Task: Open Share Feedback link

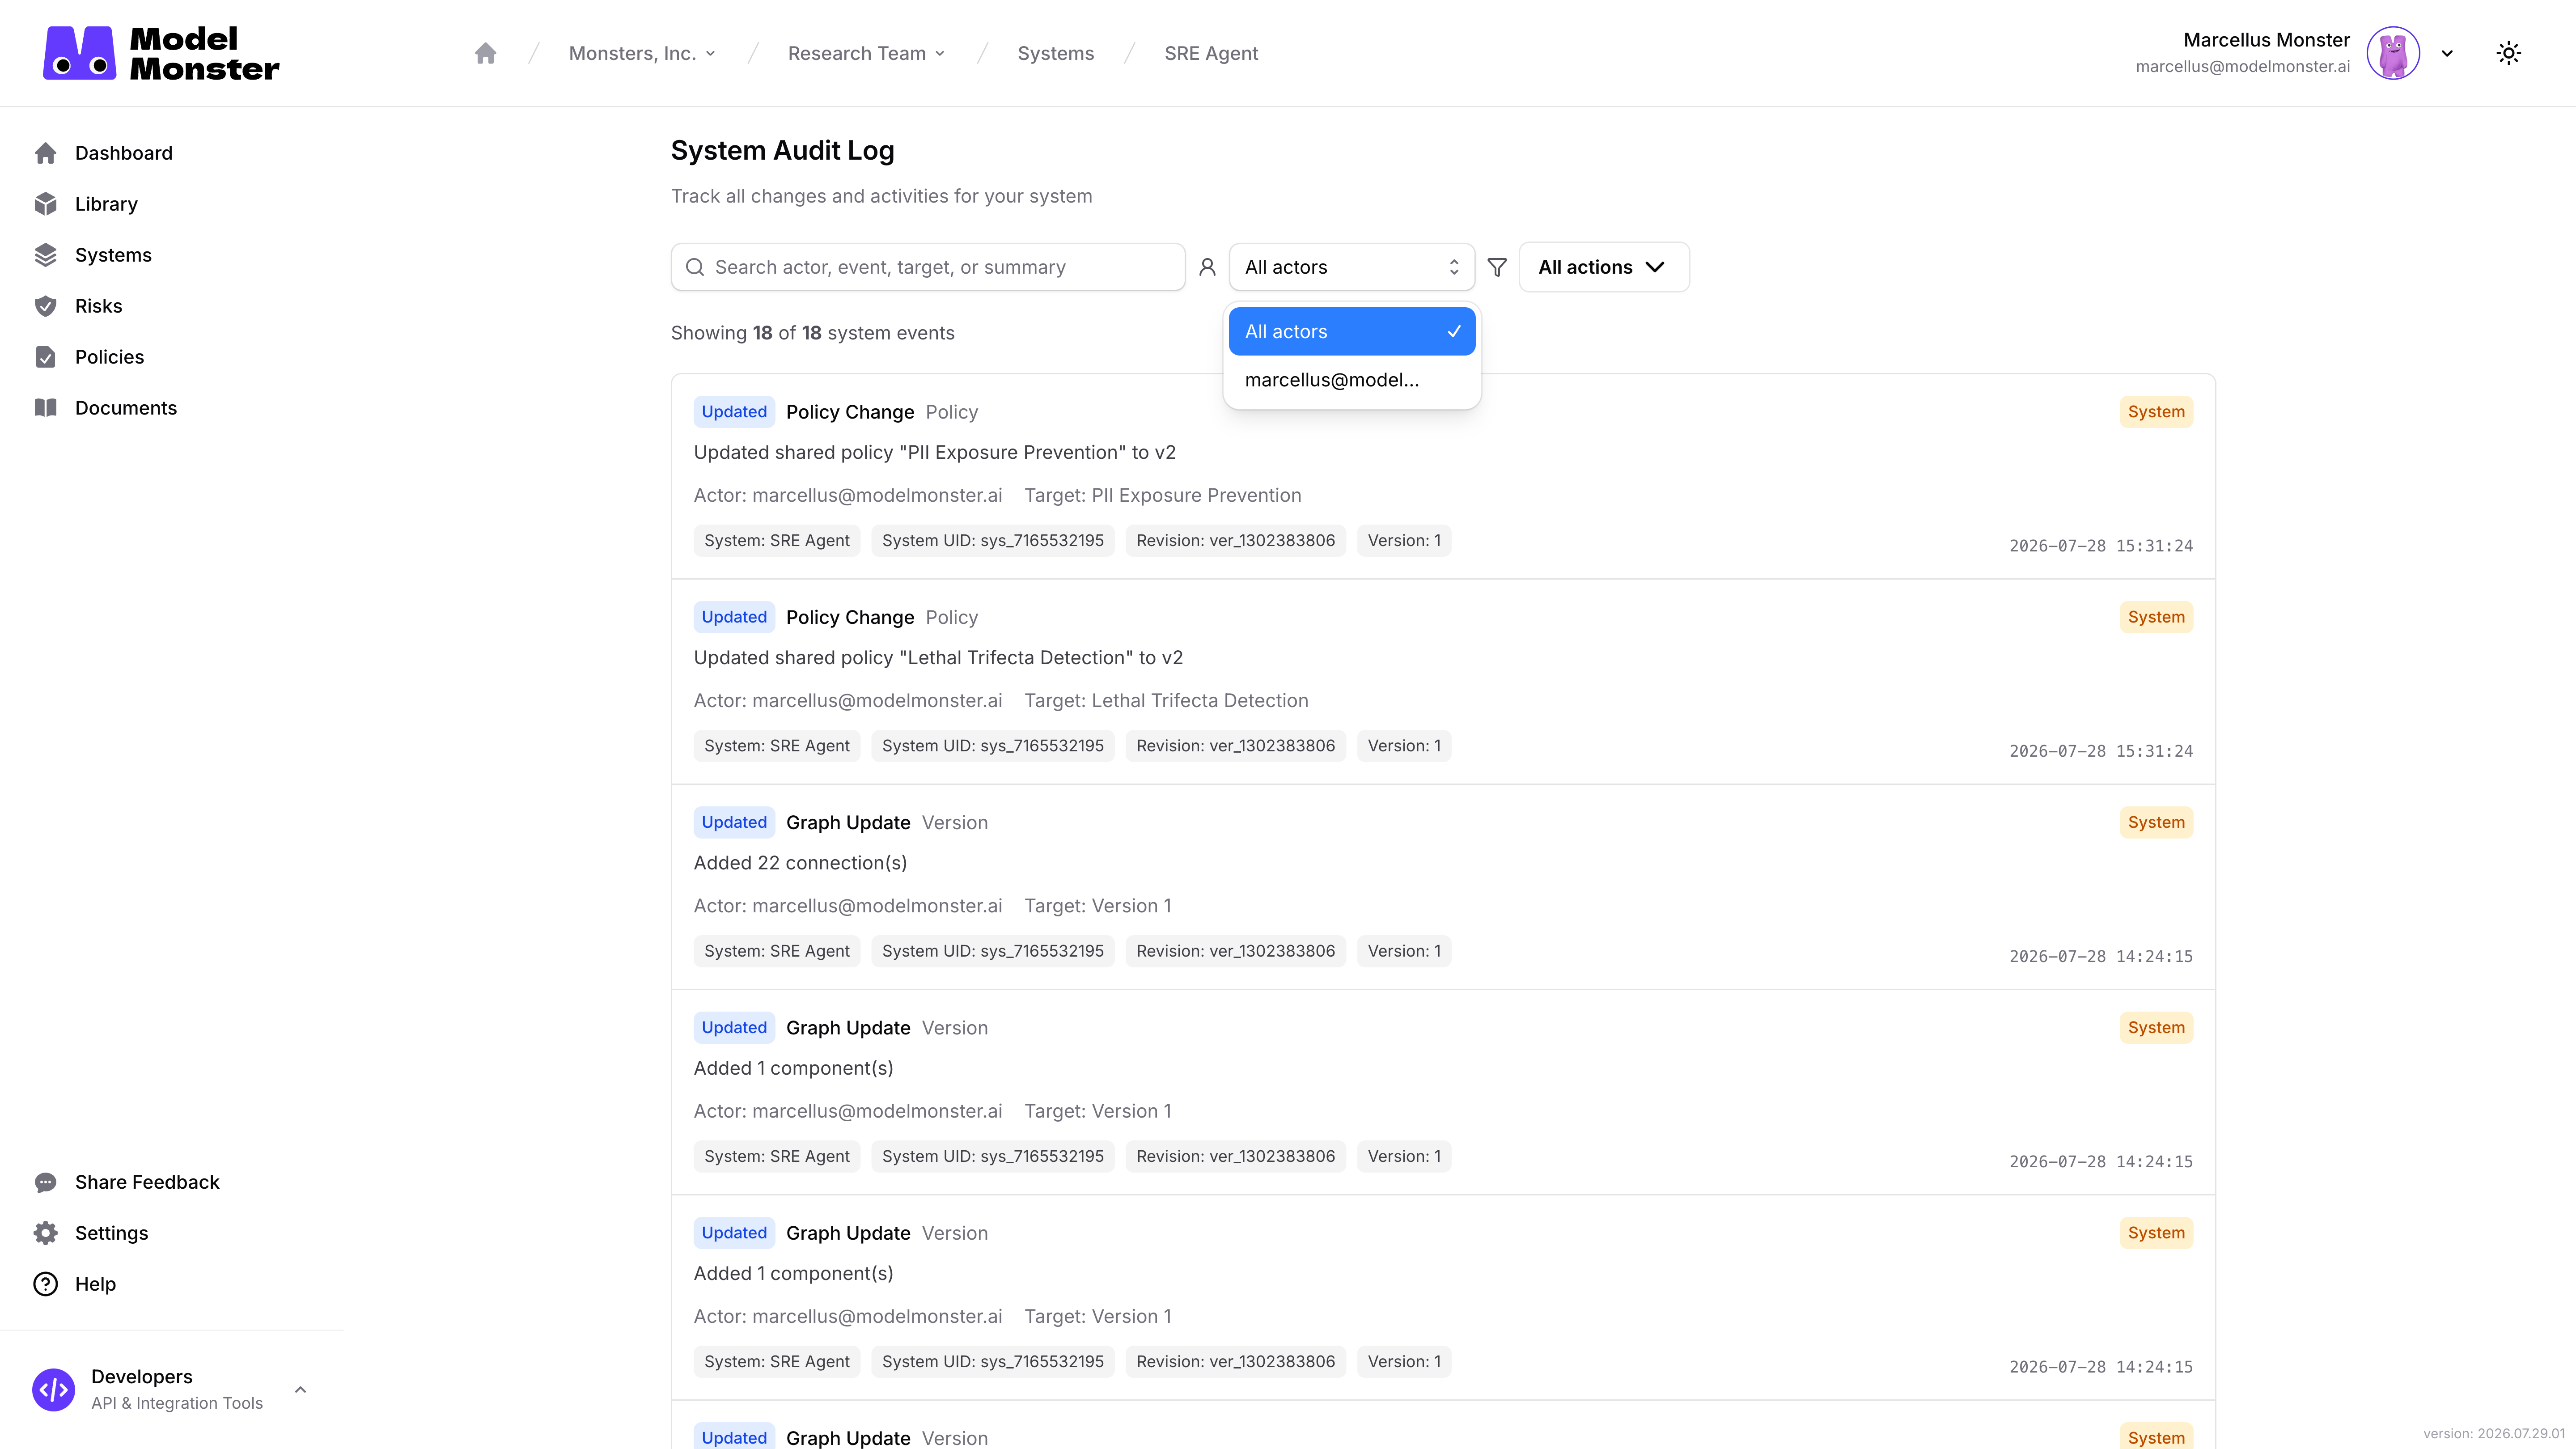Action: pyautogui.click(x=147, y=1182)
